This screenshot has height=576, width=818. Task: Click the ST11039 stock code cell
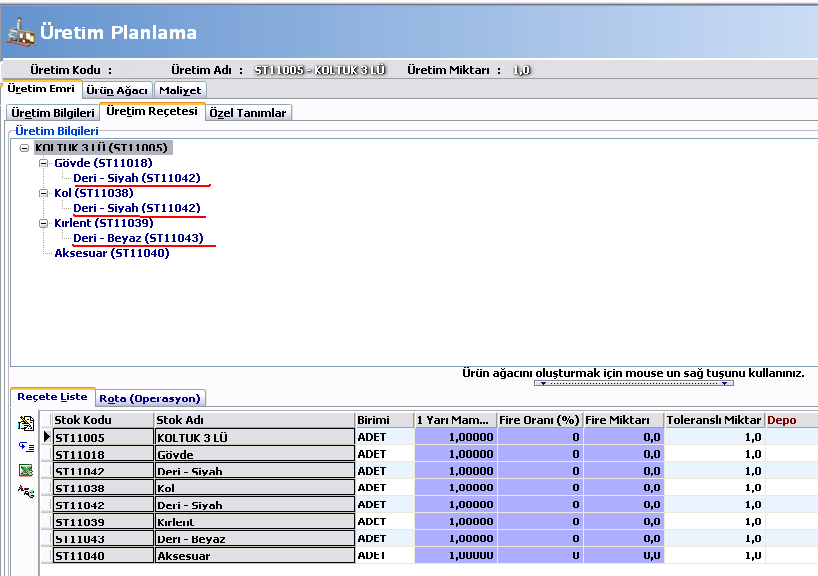103,522
